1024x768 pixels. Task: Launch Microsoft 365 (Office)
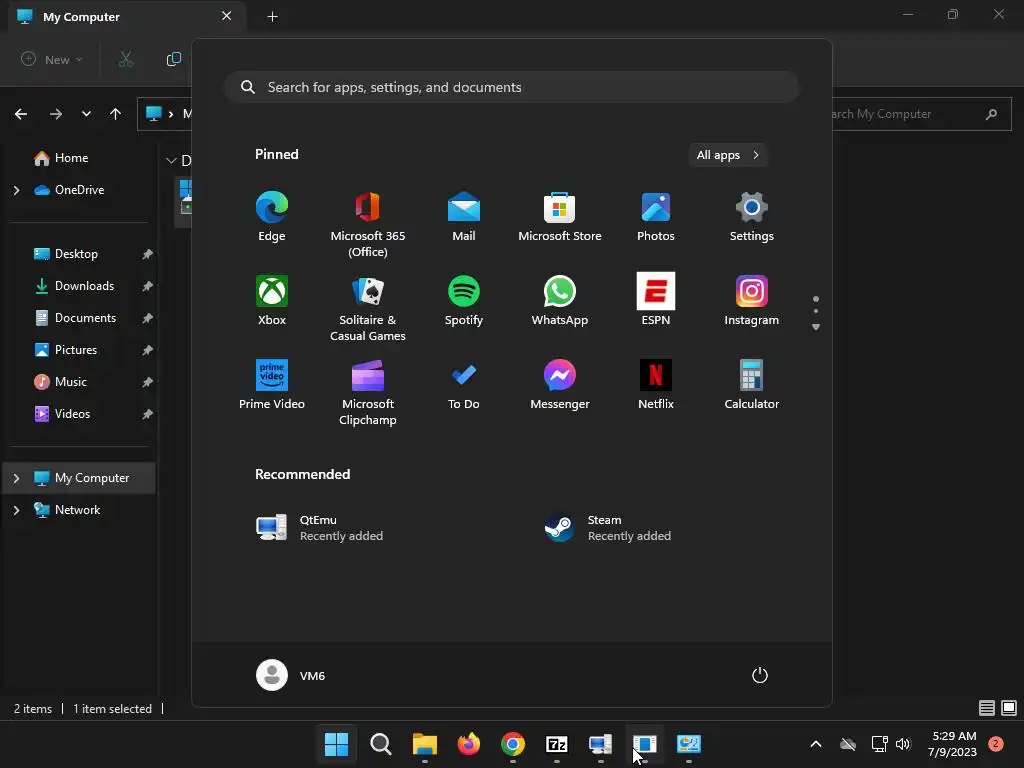point(368,225)
